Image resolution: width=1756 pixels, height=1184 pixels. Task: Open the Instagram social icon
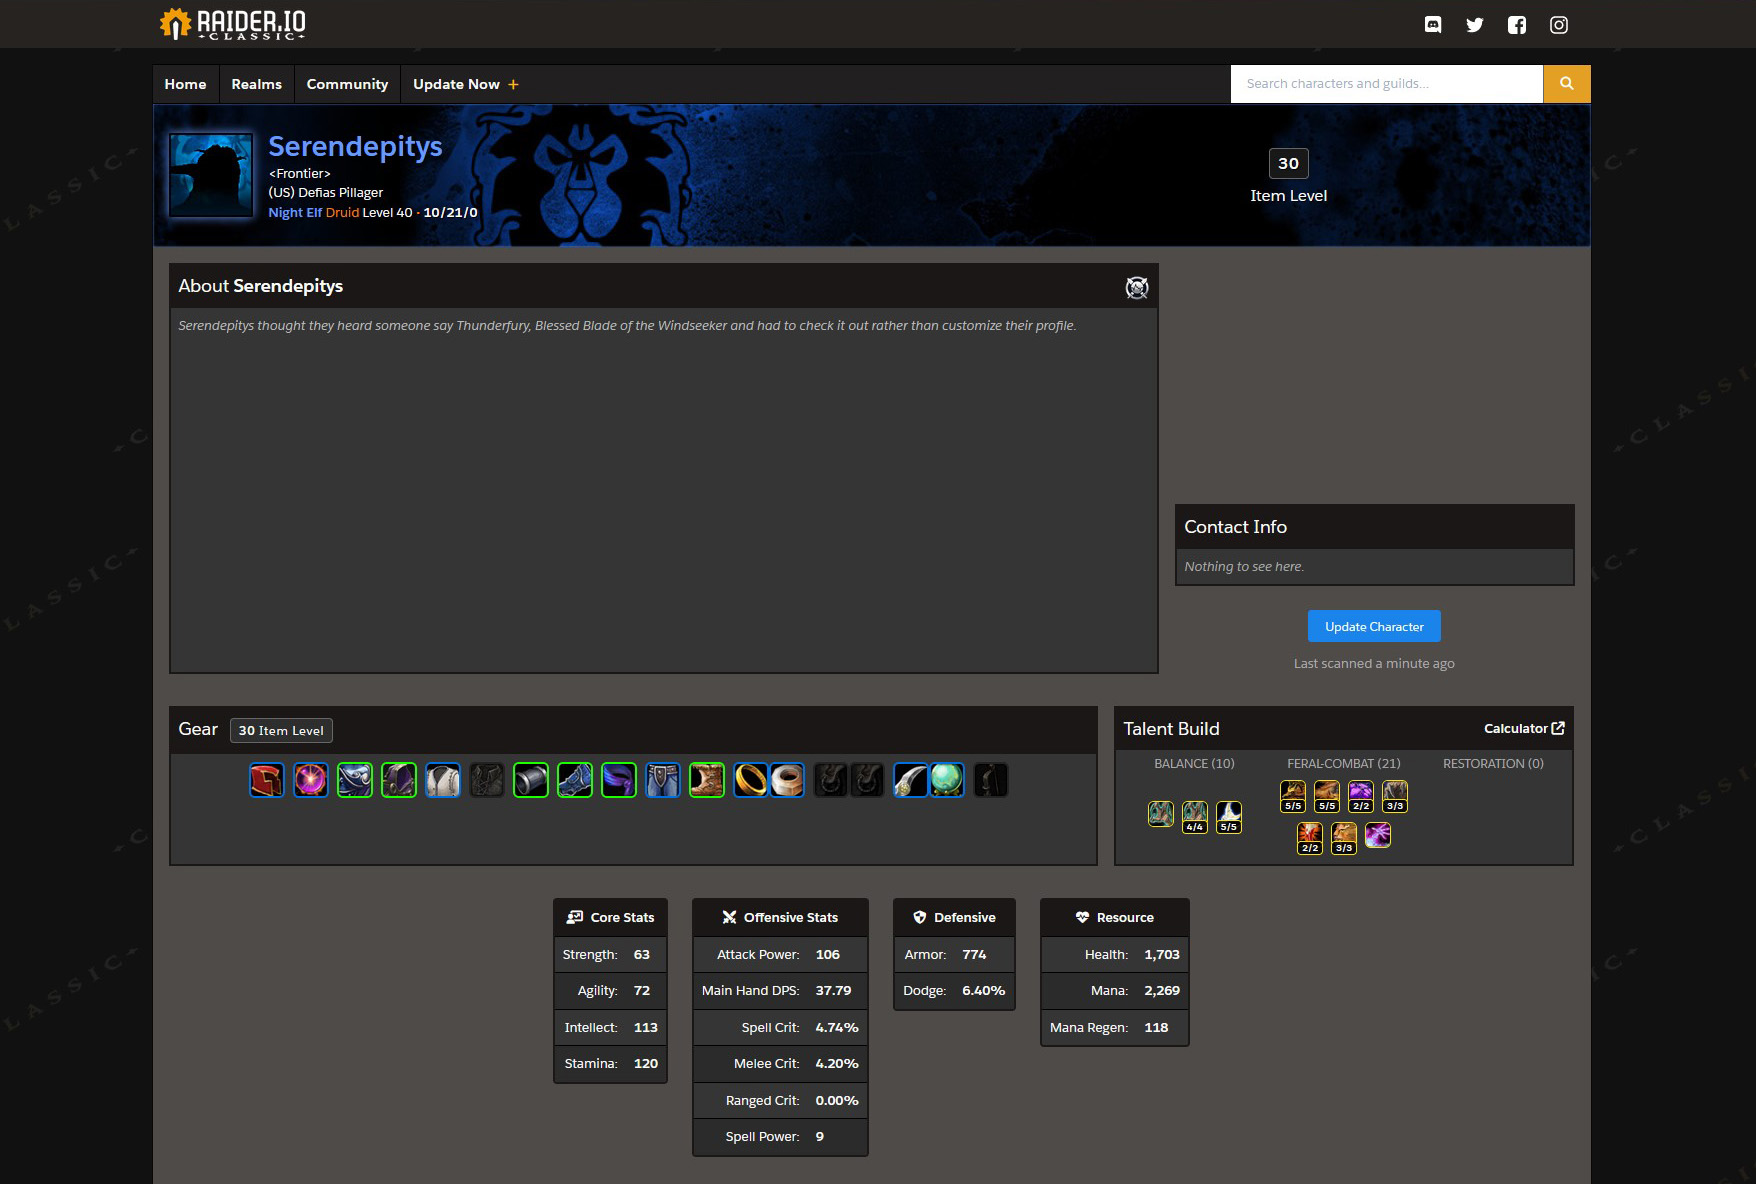point(1559,25)
